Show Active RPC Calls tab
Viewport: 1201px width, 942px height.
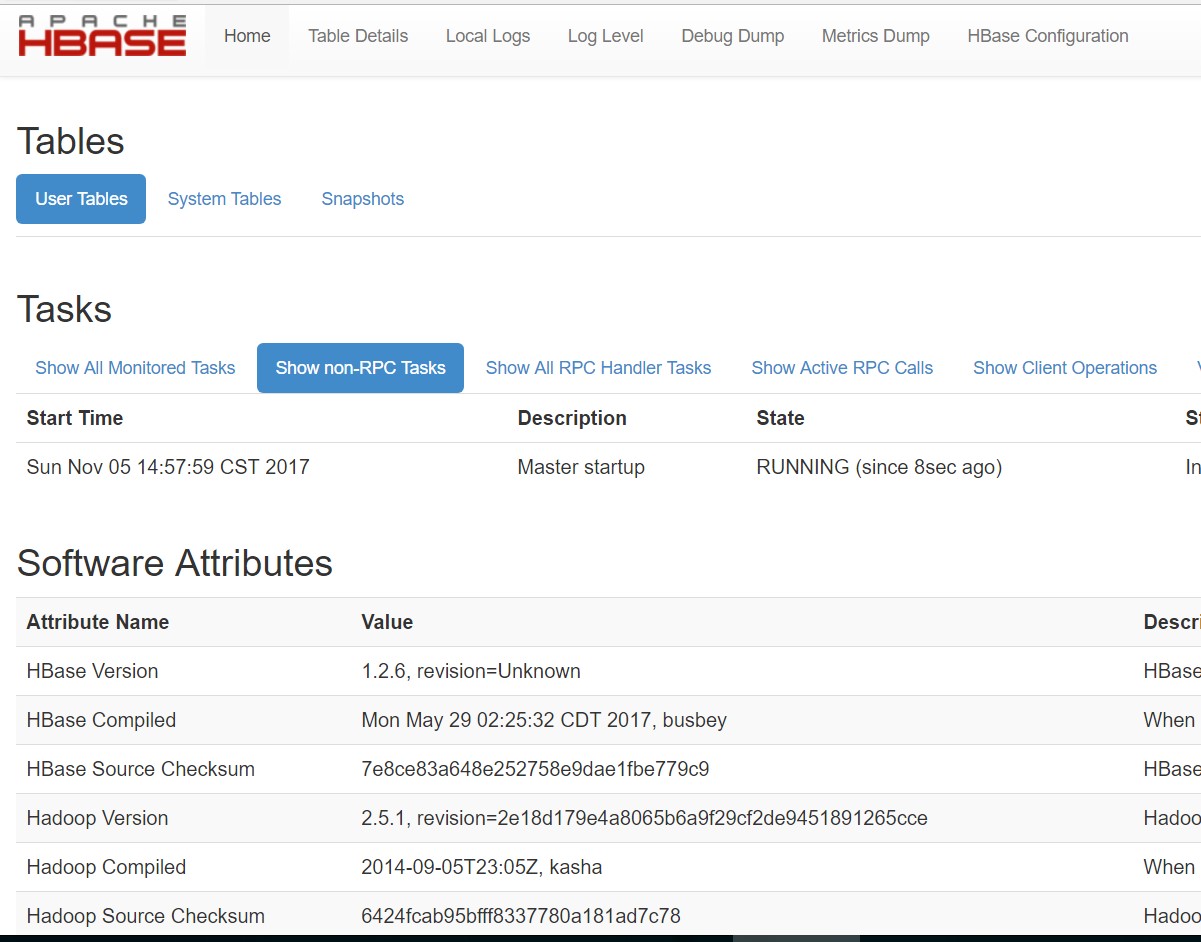point(842,368)
